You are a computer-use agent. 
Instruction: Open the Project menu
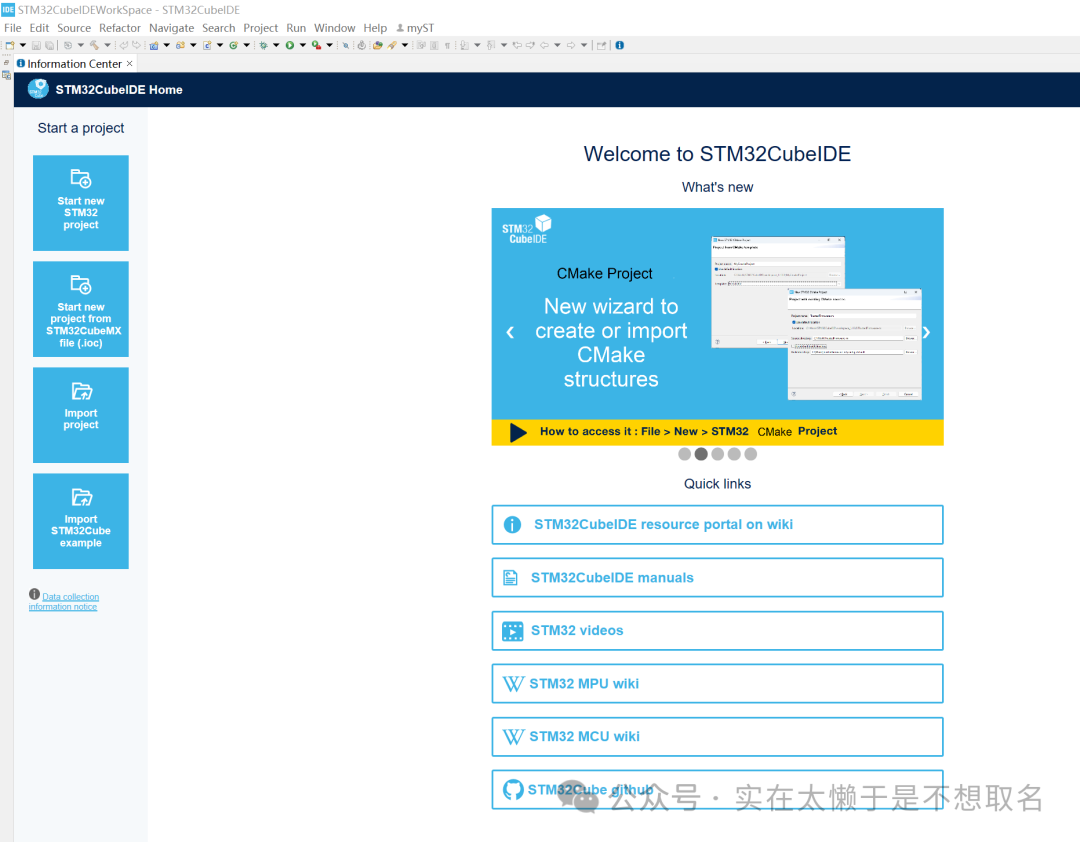[260, 28]
